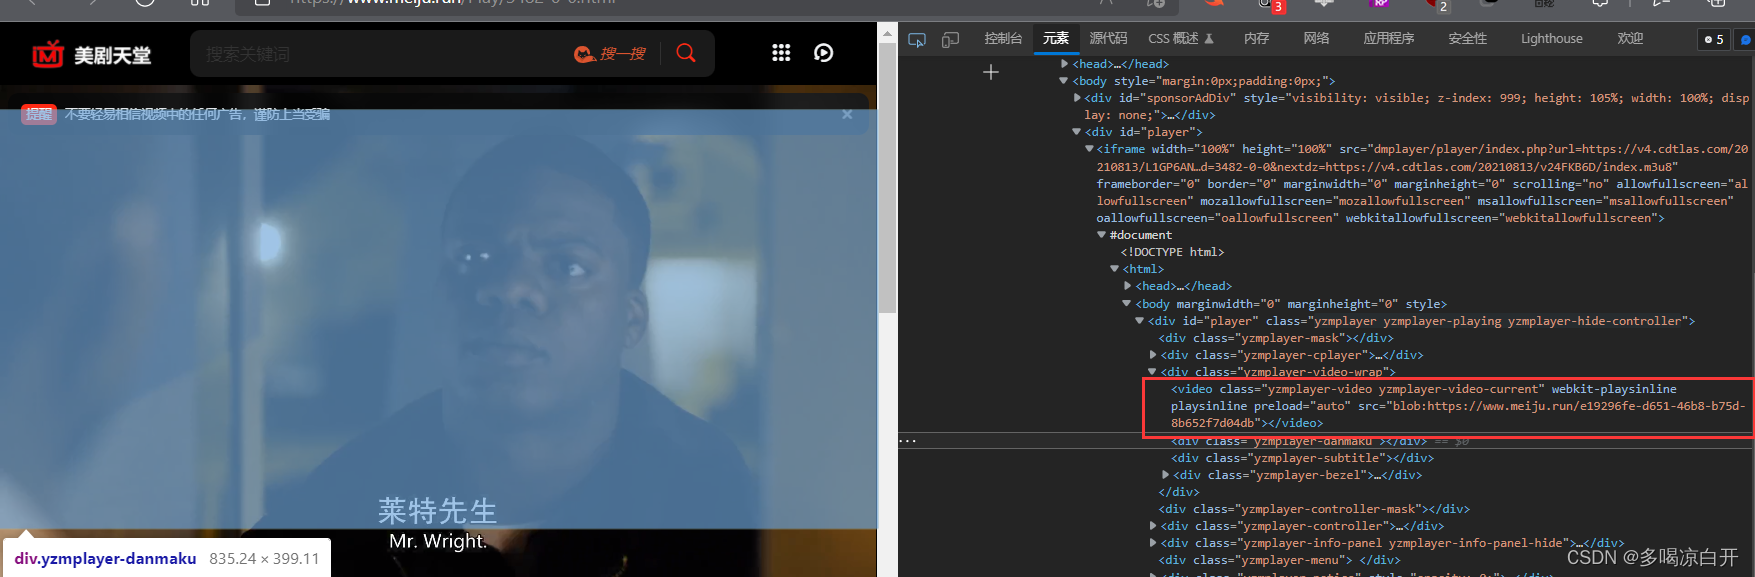The width and height of the screenshot is (1755, 577).
Task: Open the 源代码 tab
Action: click(x=1108, y=39)
